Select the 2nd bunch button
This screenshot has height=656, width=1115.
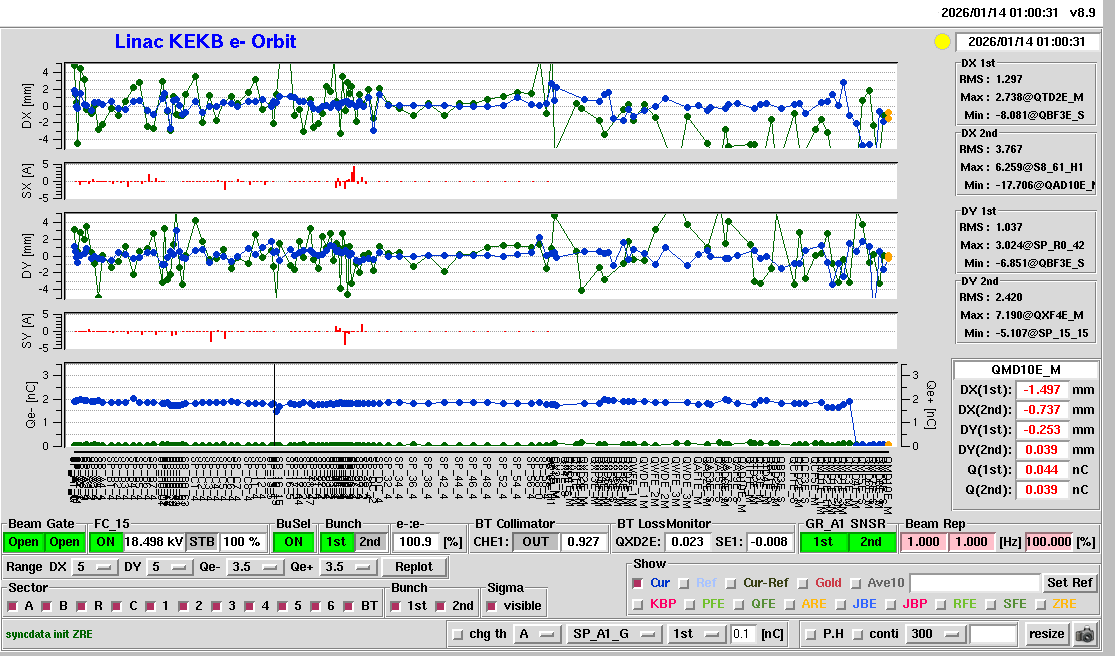pos(369,541)
